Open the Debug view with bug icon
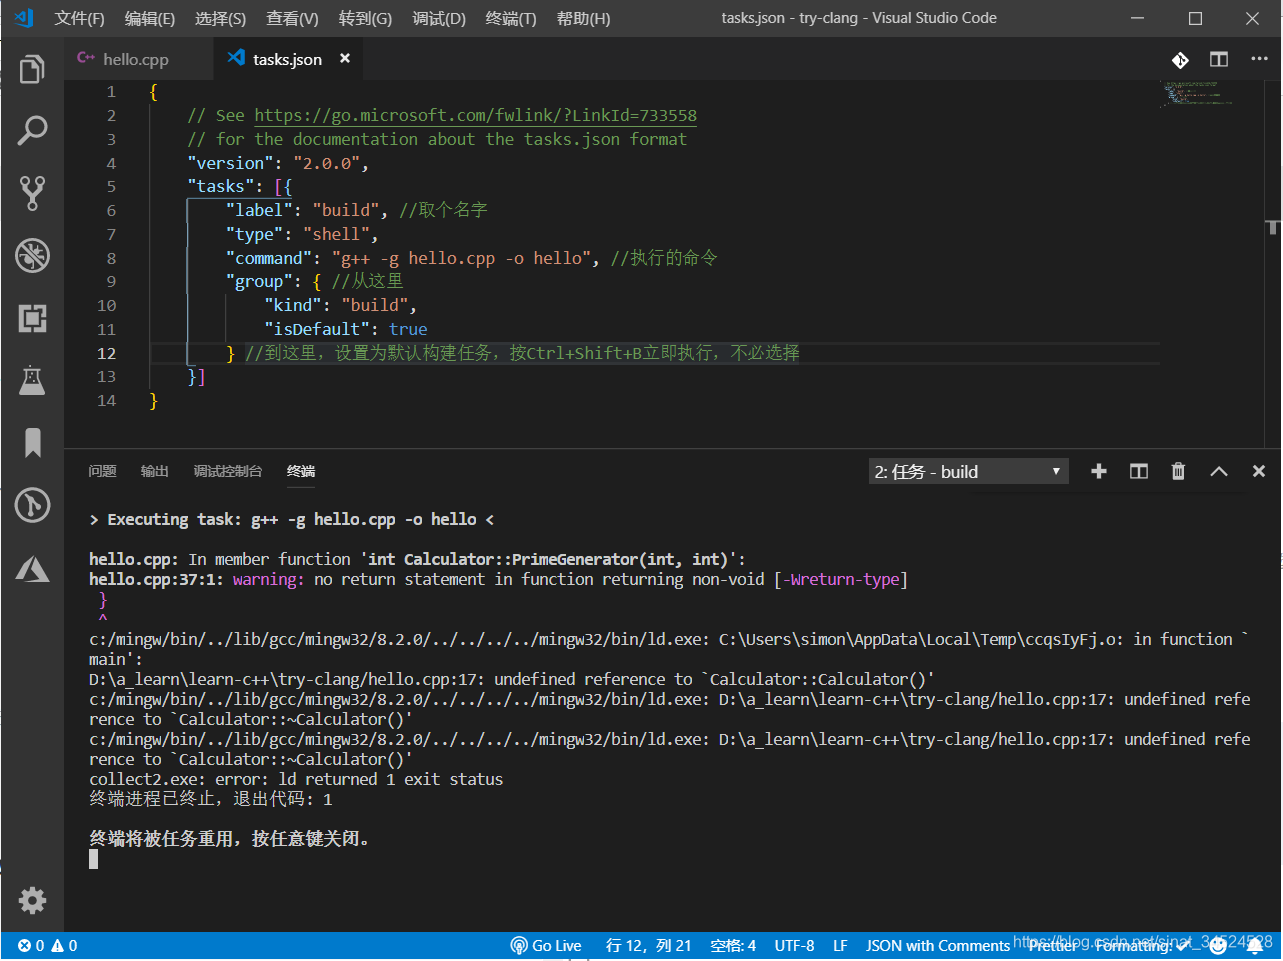1283x961 pixels. tap(32, 255)
